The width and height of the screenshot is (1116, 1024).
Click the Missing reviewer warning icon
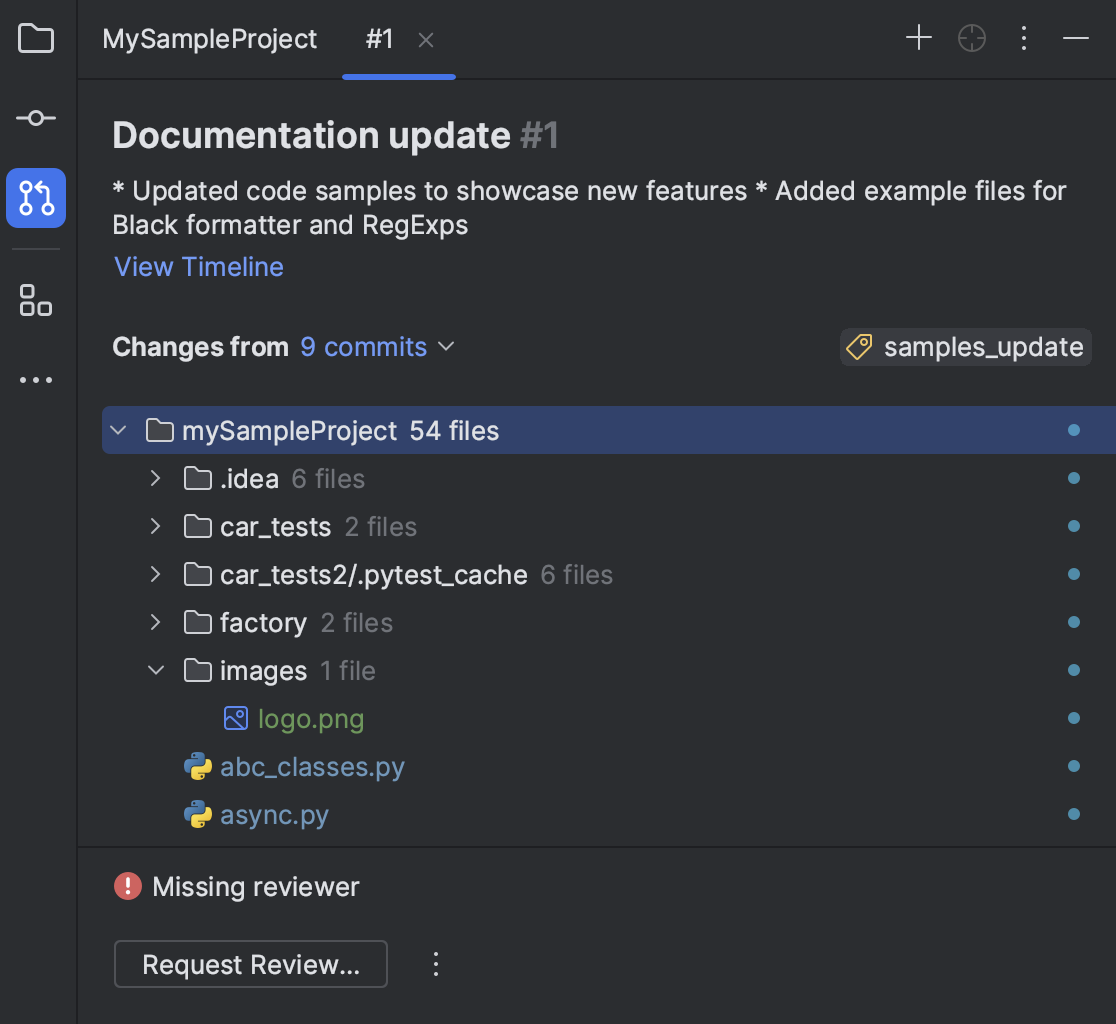[126, 886]
